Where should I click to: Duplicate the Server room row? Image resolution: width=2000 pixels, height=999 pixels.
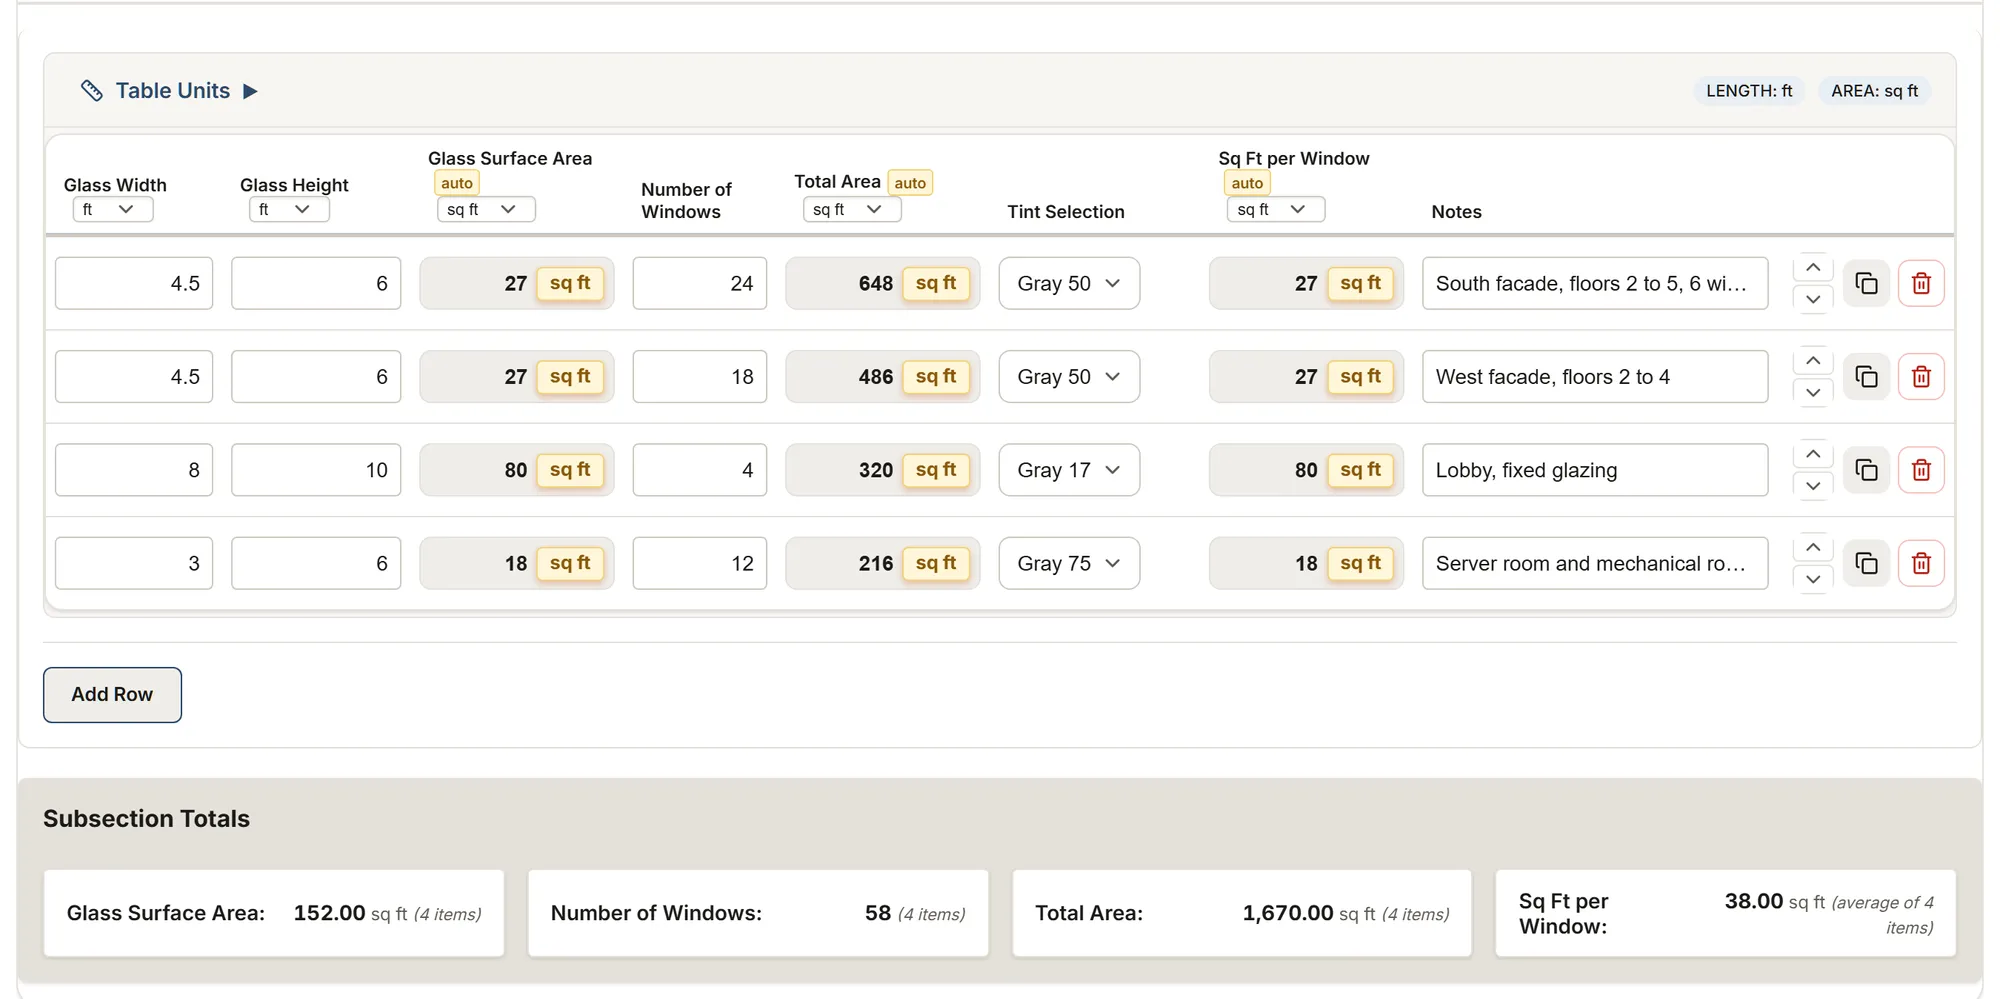[1866, 563]
